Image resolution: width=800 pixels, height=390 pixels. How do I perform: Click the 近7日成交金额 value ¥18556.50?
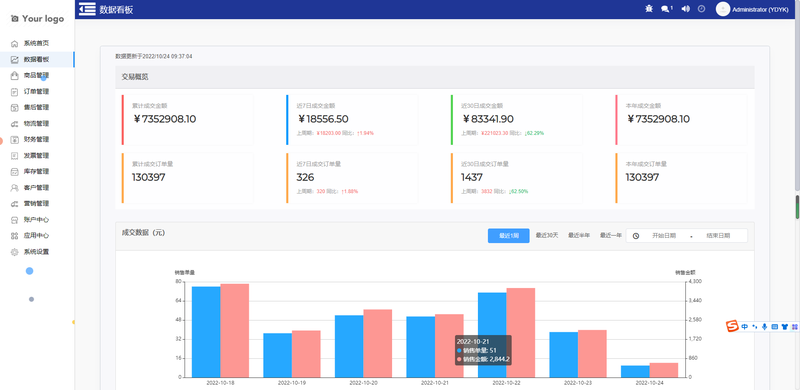tap(323, 119)
